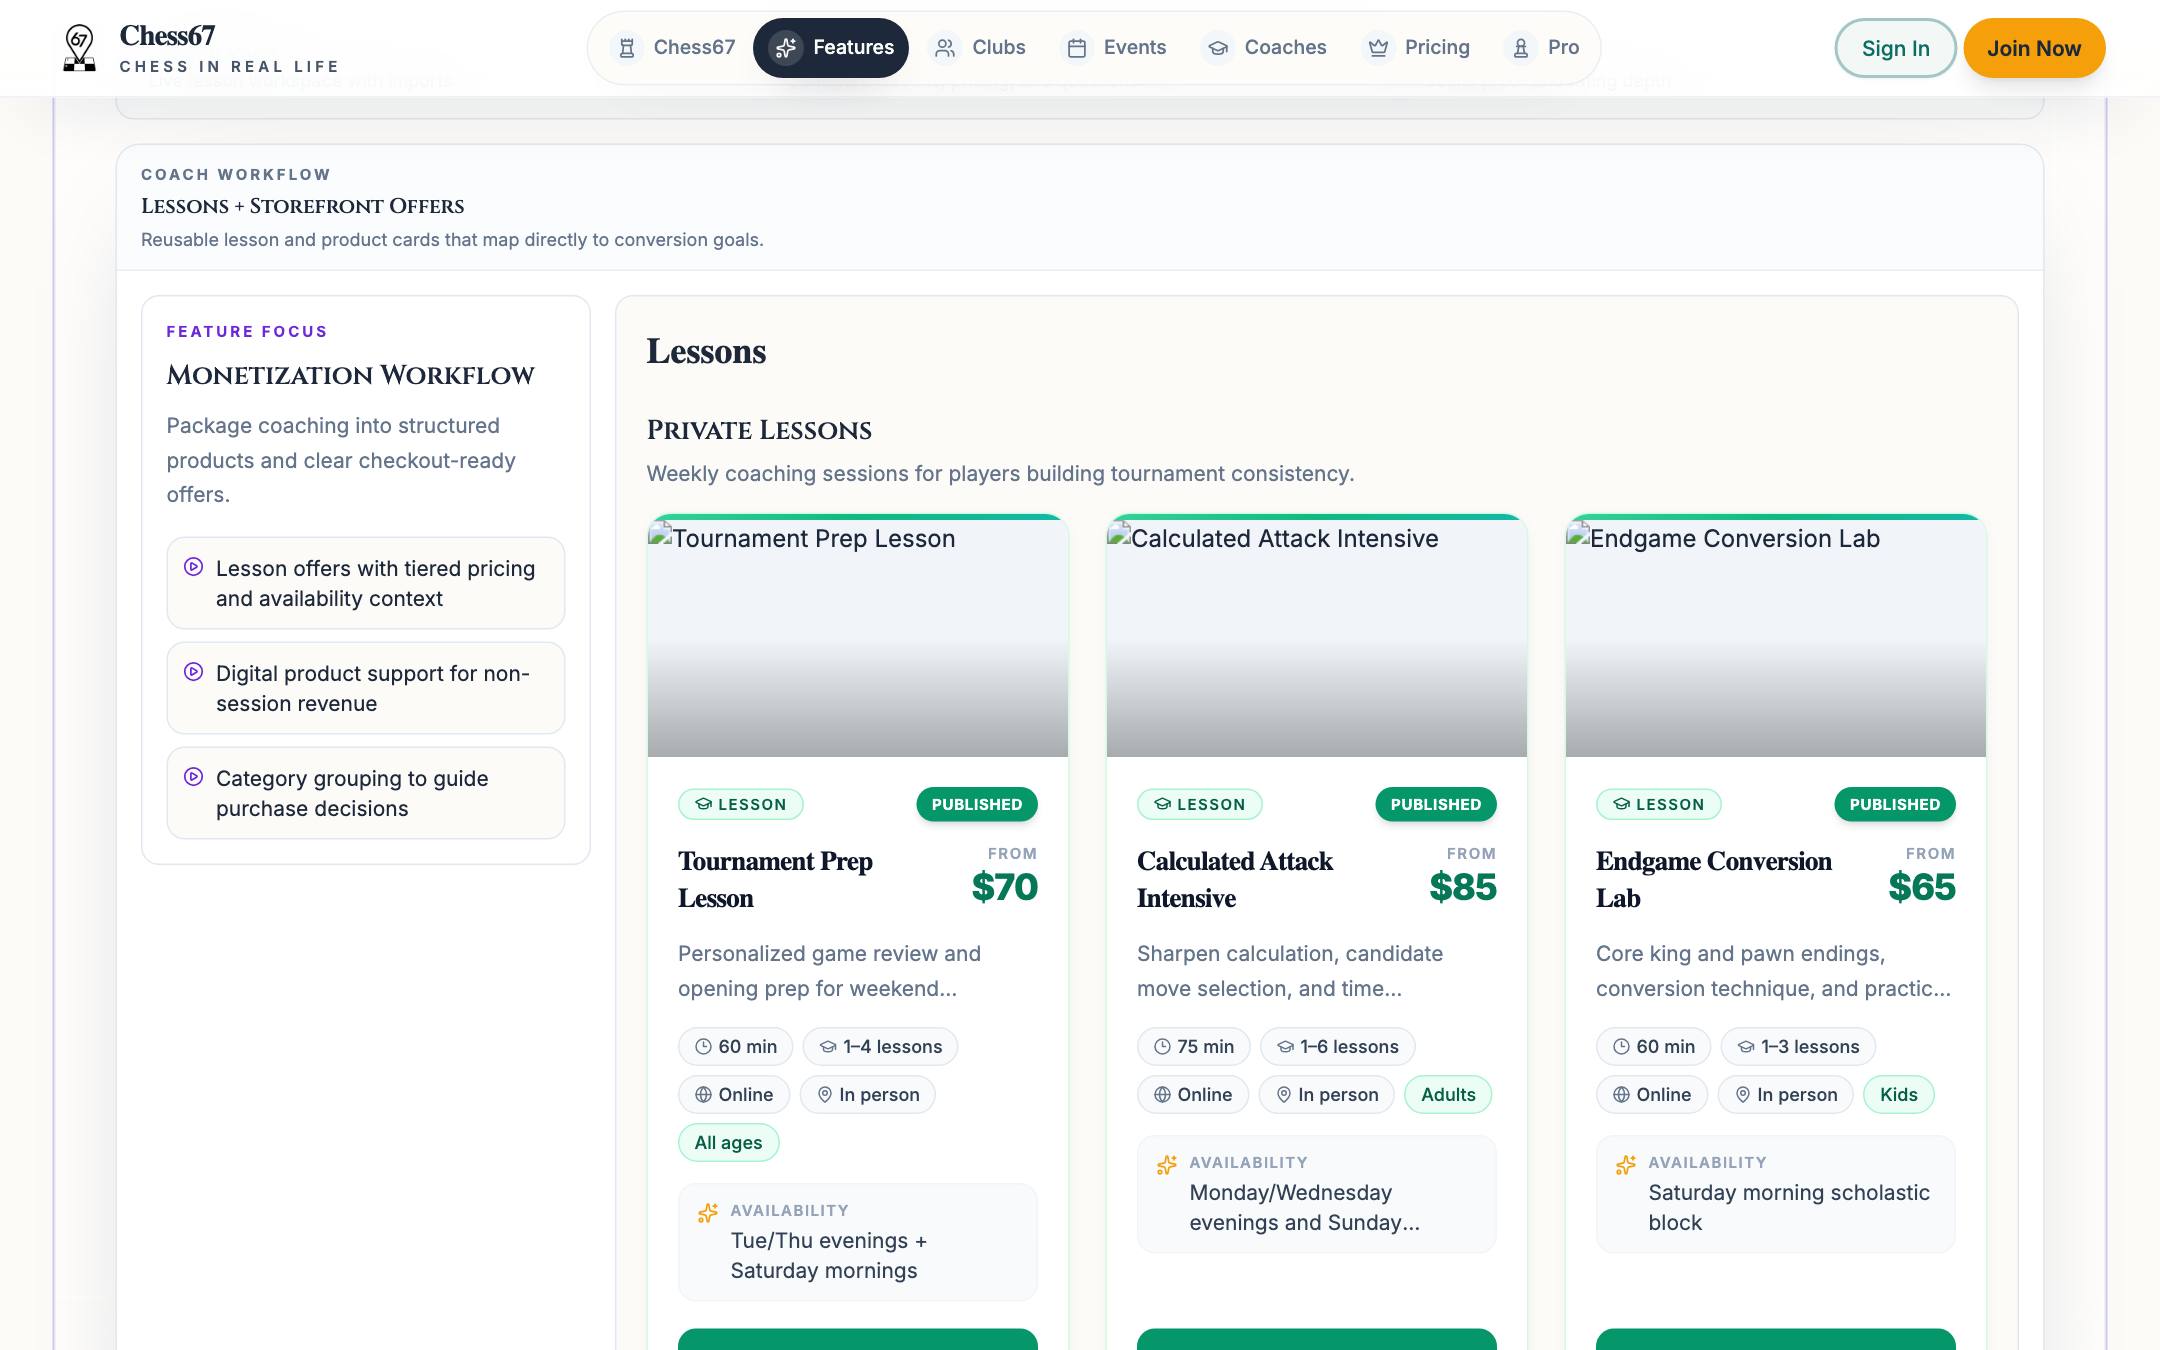
Task: Click the Calculated Attack Intensive image
Action: (1317, 637)
